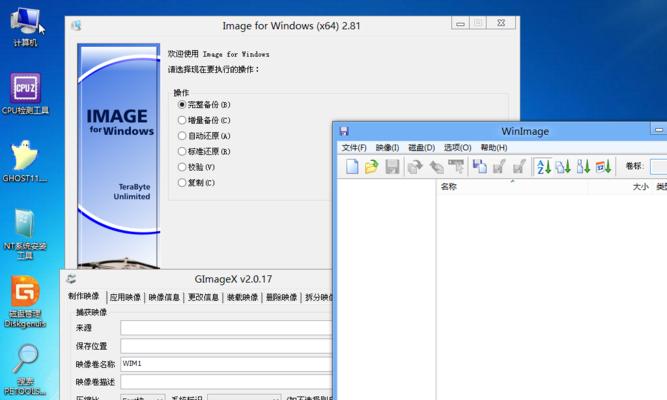Click the 映像卷描述 description field

click(x=226, y=382)
